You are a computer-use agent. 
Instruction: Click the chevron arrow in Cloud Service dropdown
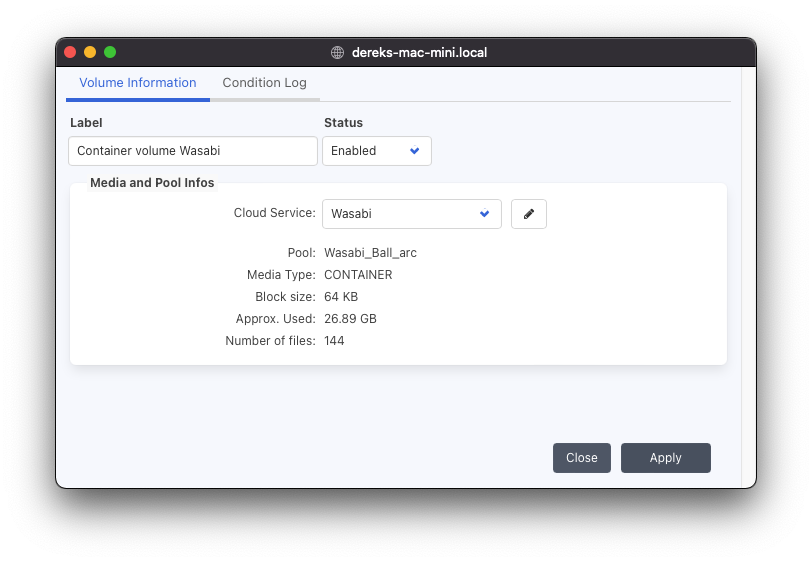[x=484, y=213]
